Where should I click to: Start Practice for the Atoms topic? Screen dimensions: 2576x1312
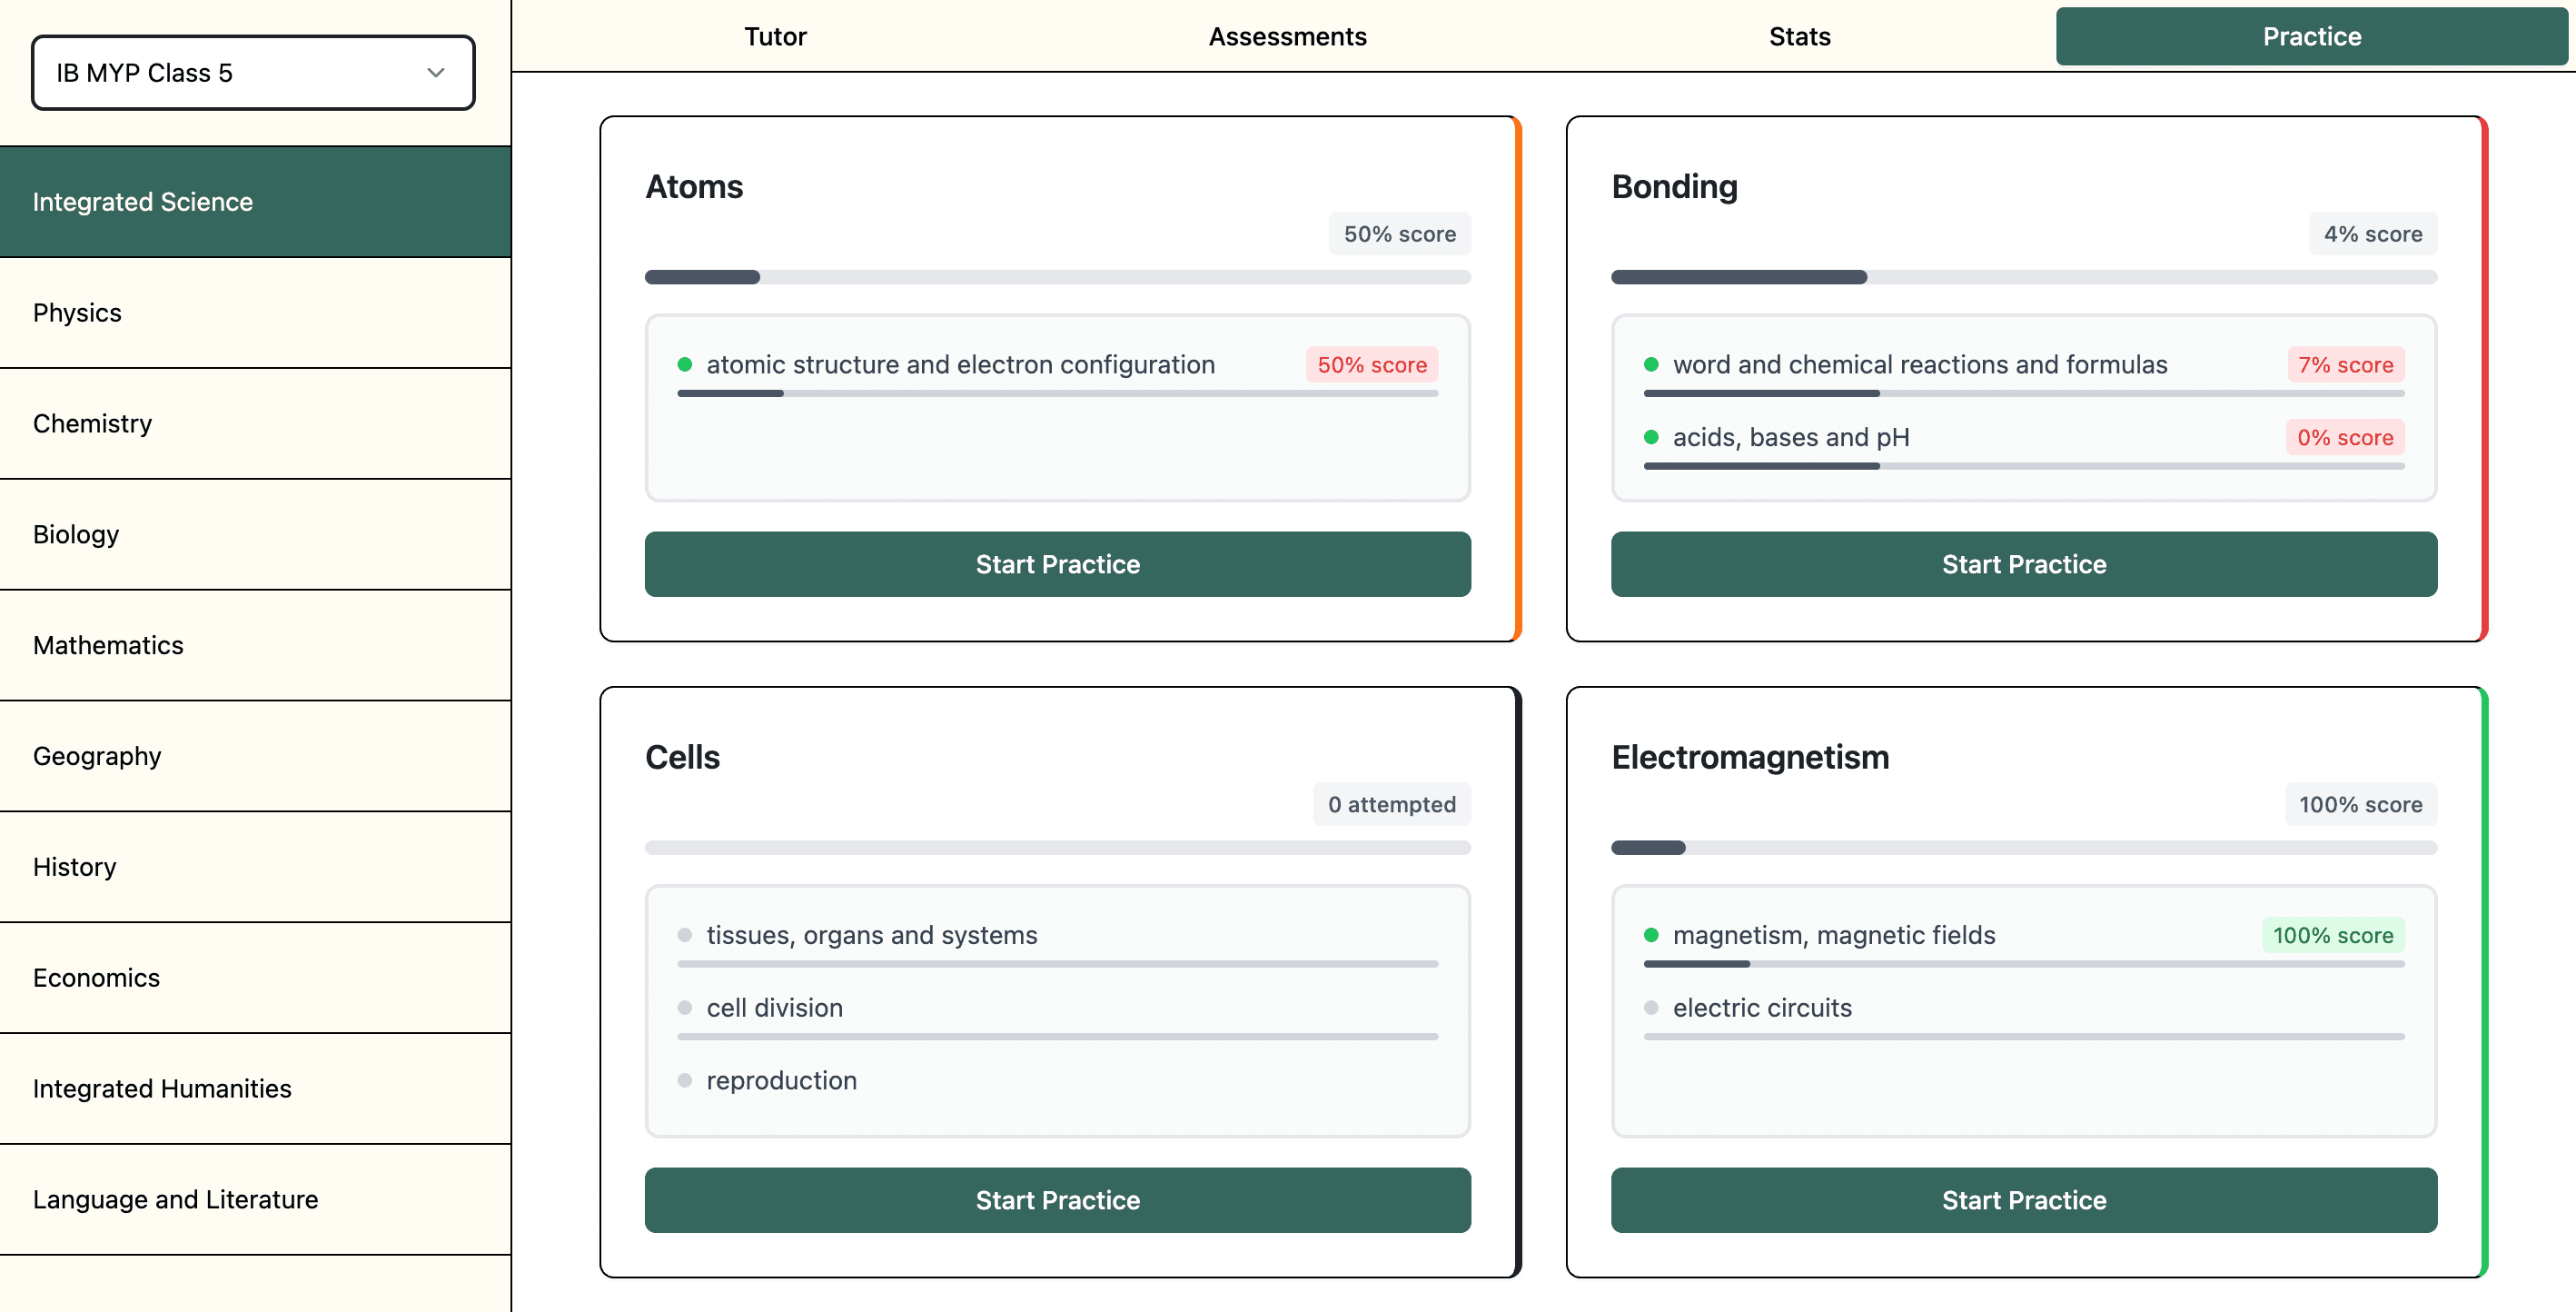tap(1057, 564)
